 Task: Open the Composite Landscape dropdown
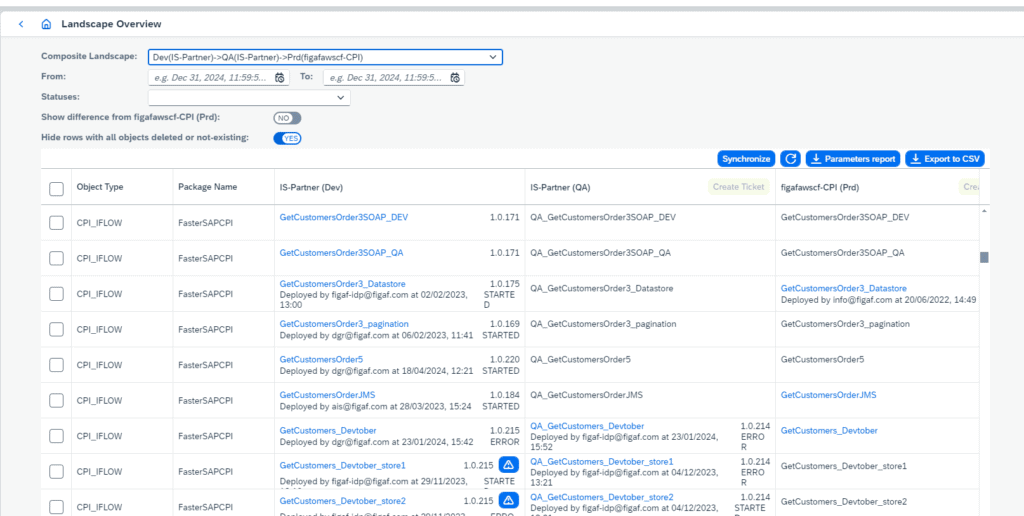tap(325, 57)
